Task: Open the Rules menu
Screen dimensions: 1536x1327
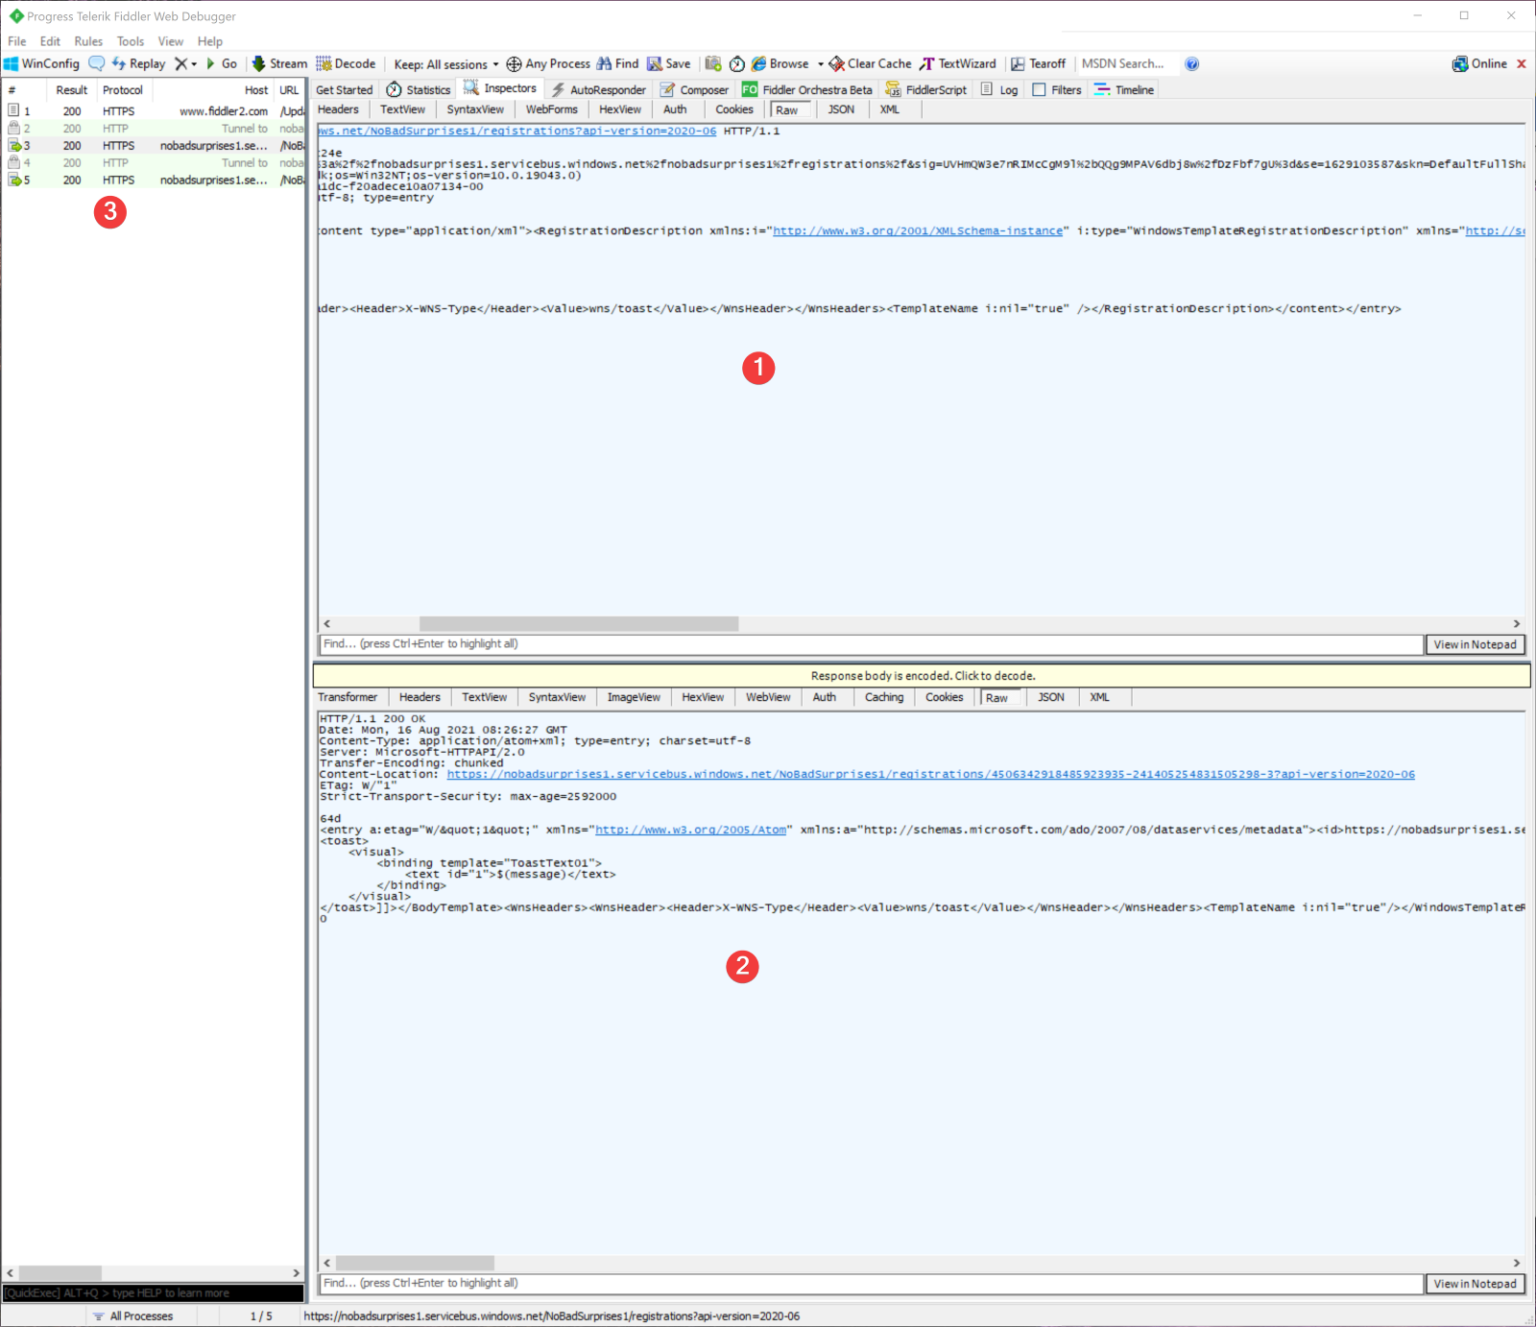Action: pos(88,41)
